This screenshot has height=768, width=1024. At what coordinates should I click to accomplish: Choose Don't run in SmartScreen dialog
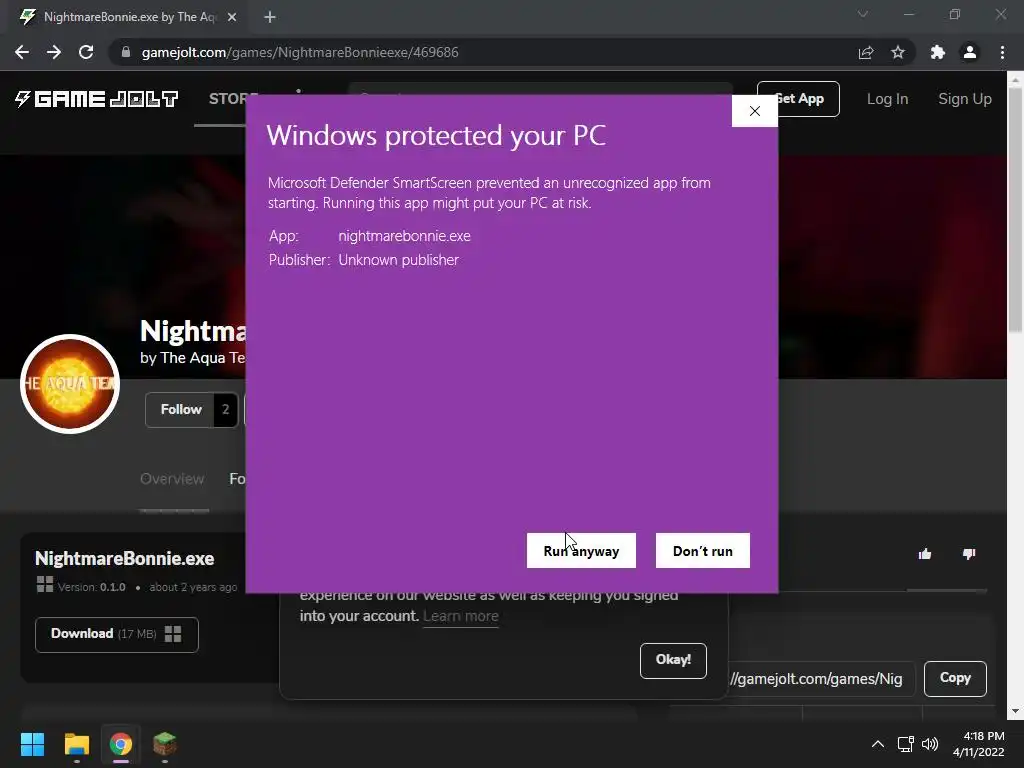coord(703,551)
